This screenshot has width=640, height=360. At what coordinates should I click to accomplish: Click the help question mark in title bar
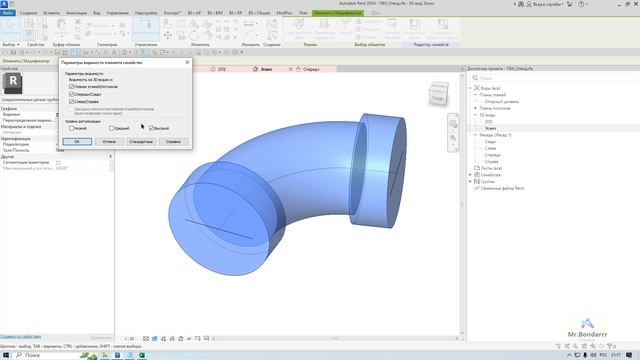[x=581, y=4]
